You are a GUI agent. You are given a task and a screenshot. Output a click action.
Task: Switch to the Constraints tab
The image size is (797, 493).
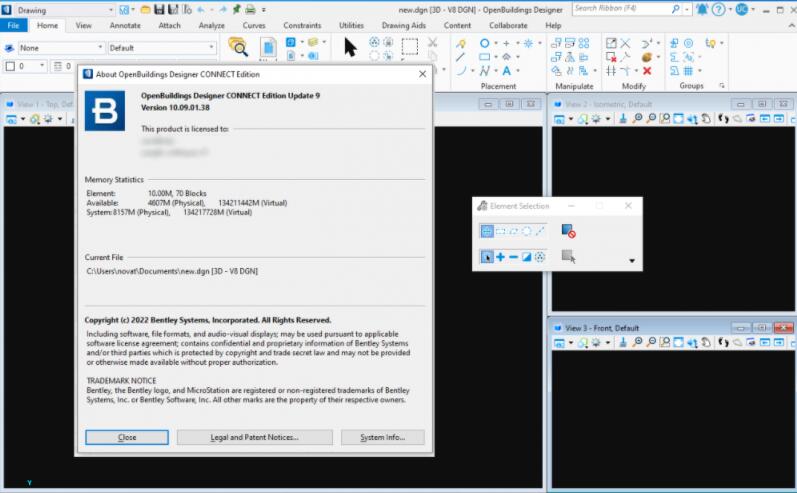pyautogui.click(x=302, y=25)
